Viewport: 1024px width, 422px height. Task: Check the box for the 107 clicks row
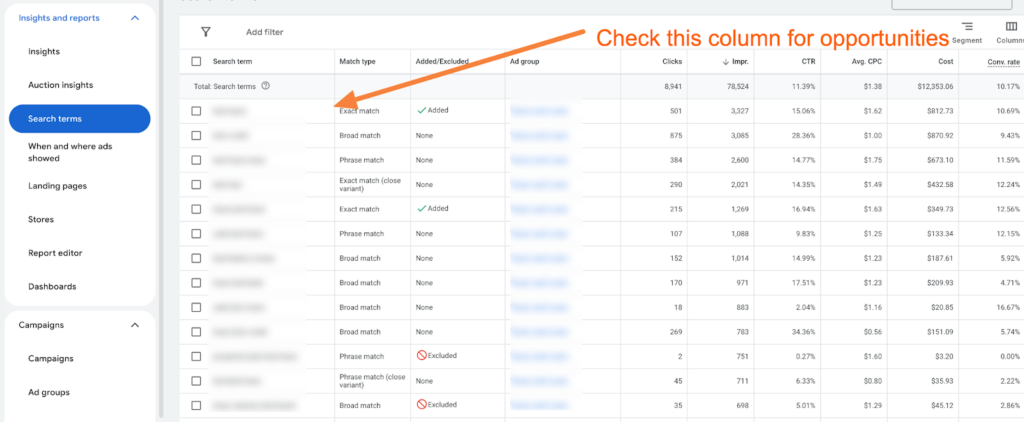point(197,234)
